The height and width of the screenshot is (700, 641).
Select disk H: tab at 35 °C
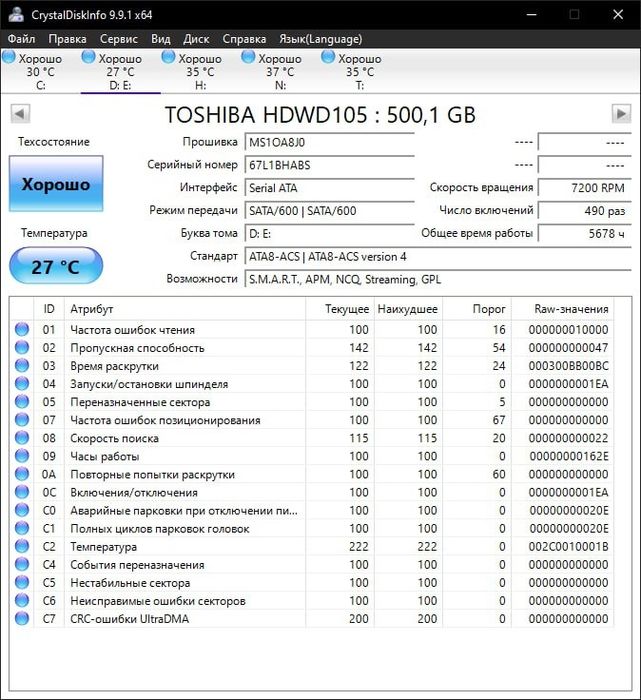click(x=200, y=71)
